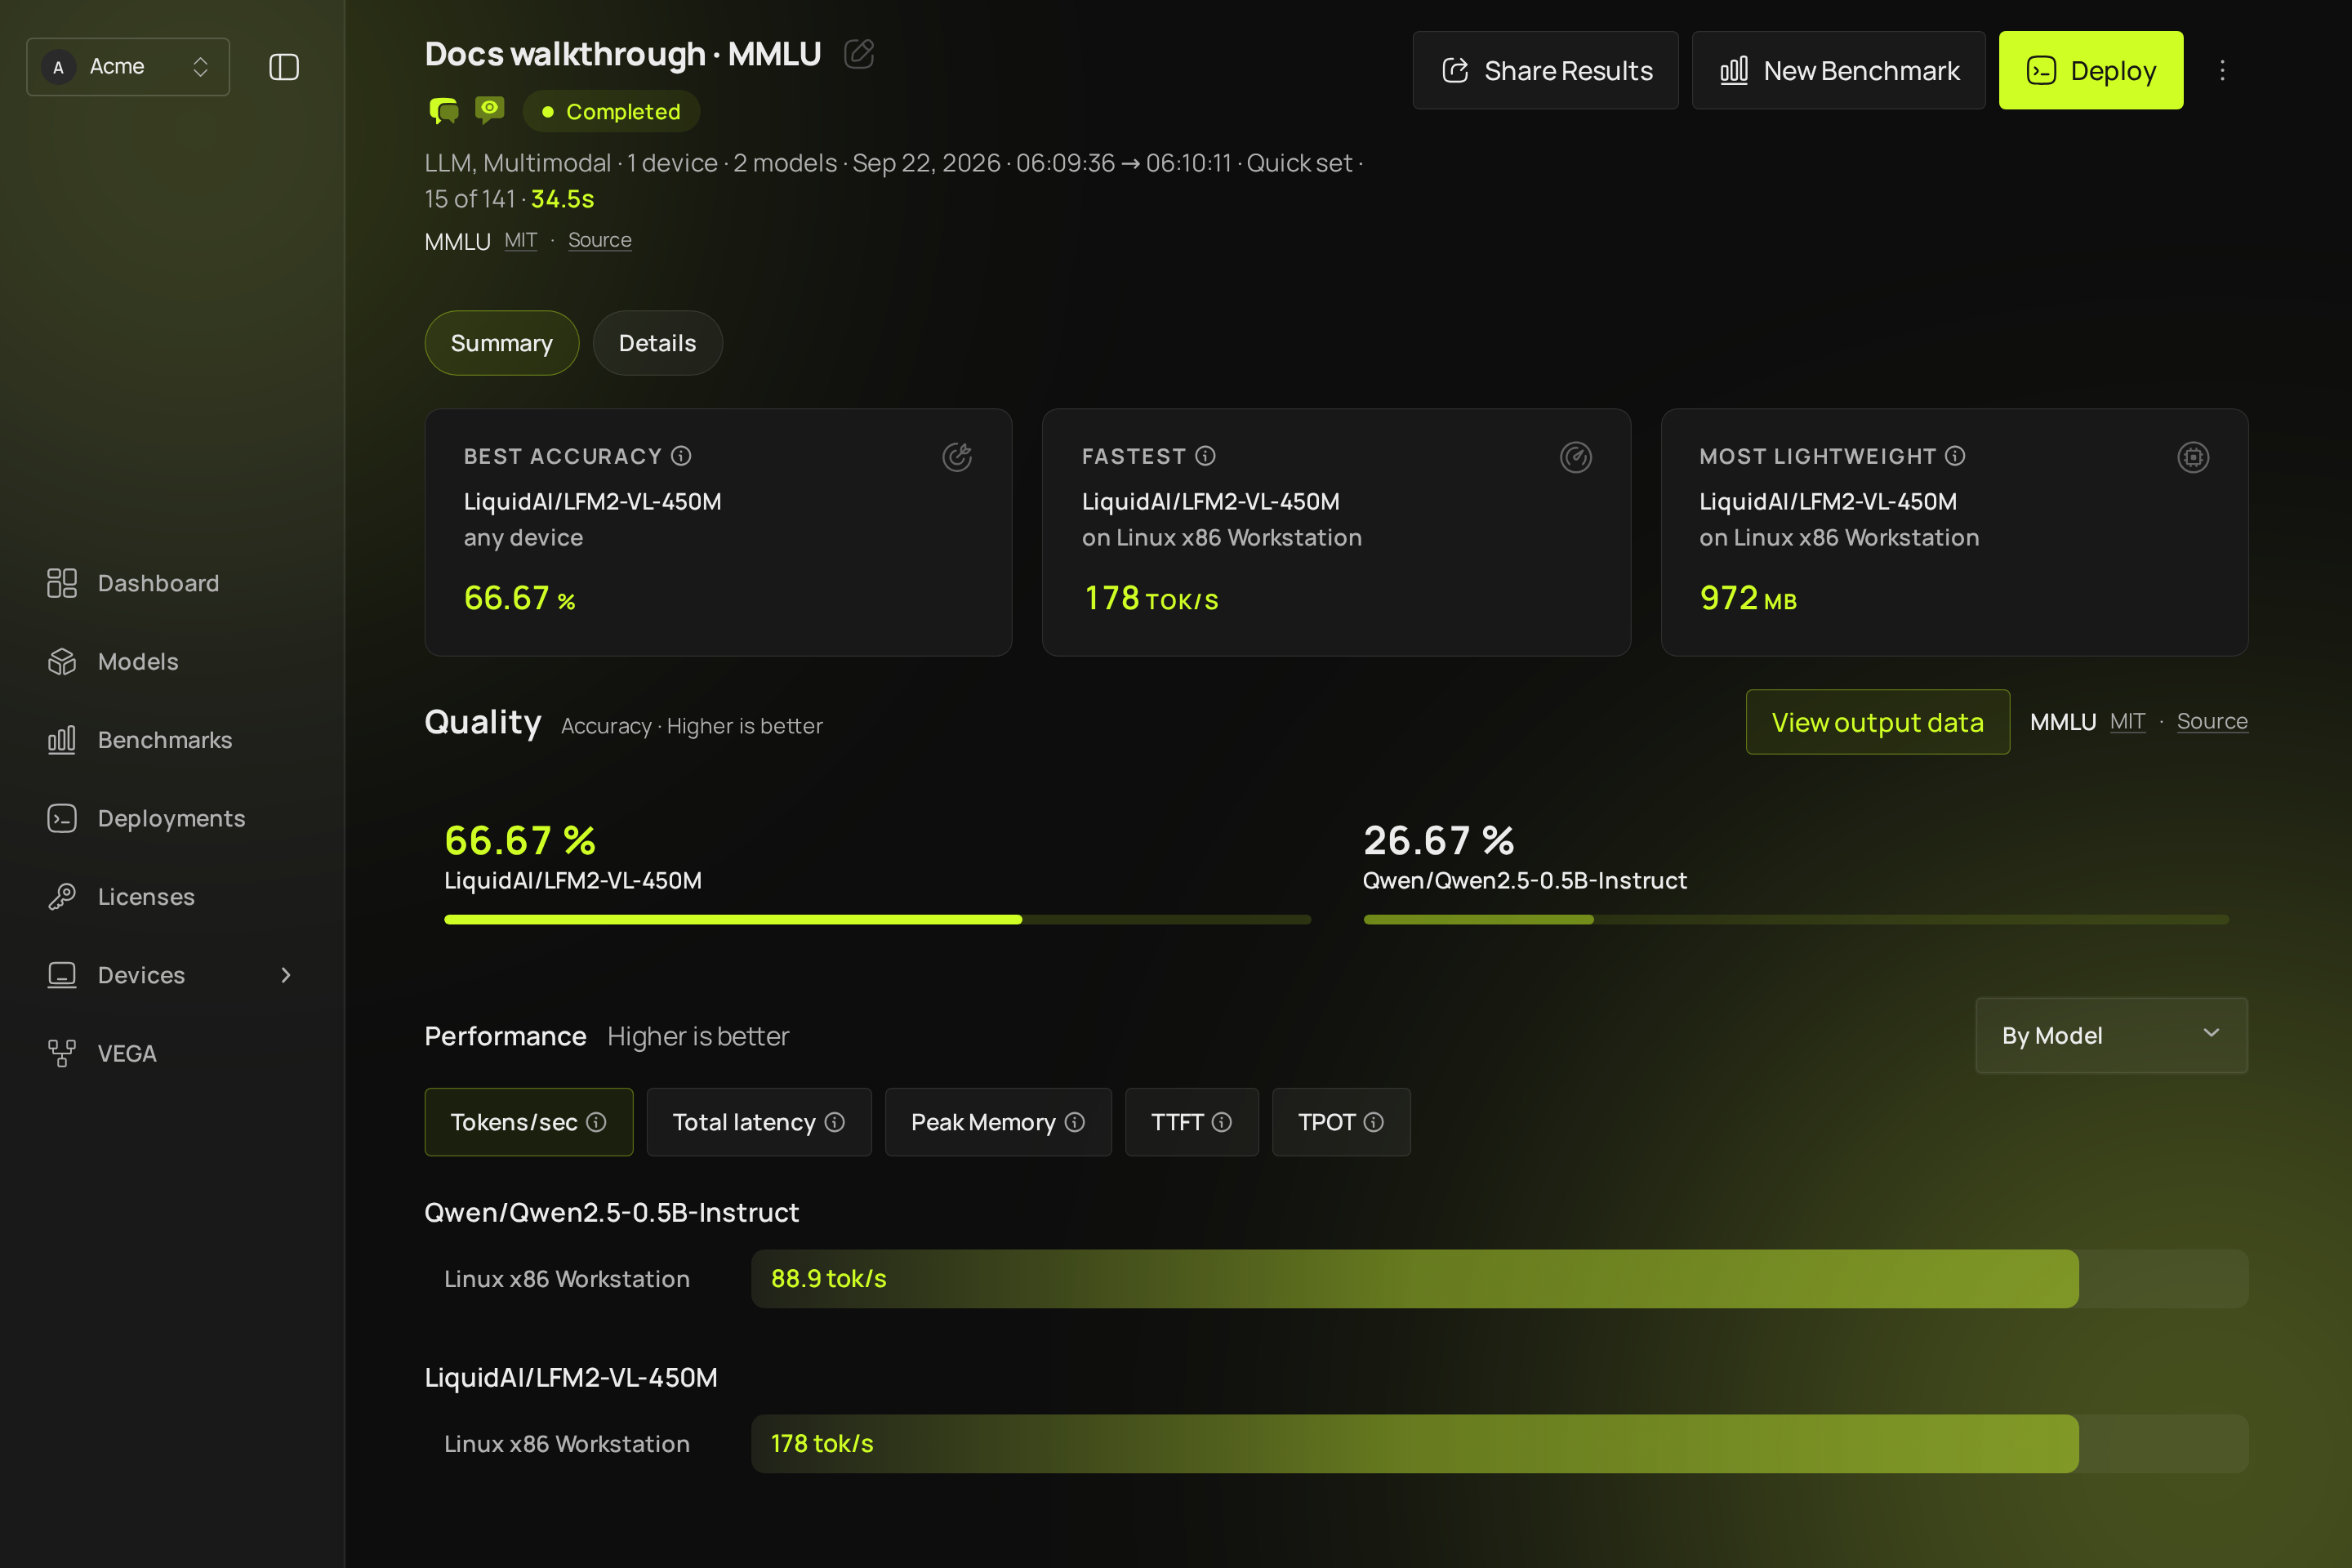Click the Share Results button
The height and width of the screenshot is (1568, 2352).
point(1545,70)
